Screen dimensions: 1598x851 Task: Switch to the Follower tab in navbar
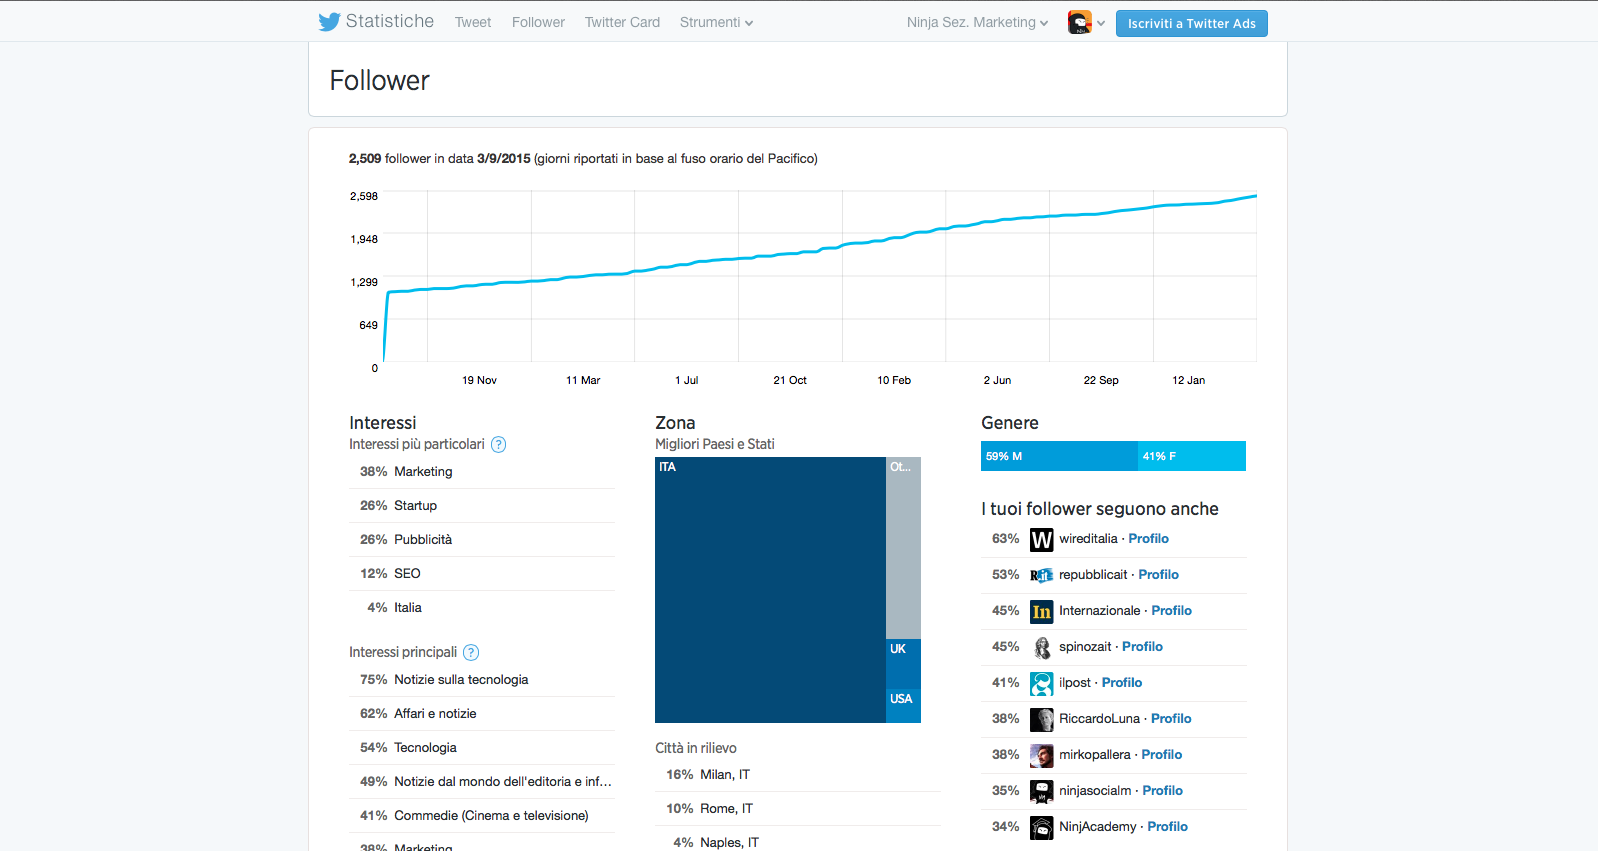538,22
